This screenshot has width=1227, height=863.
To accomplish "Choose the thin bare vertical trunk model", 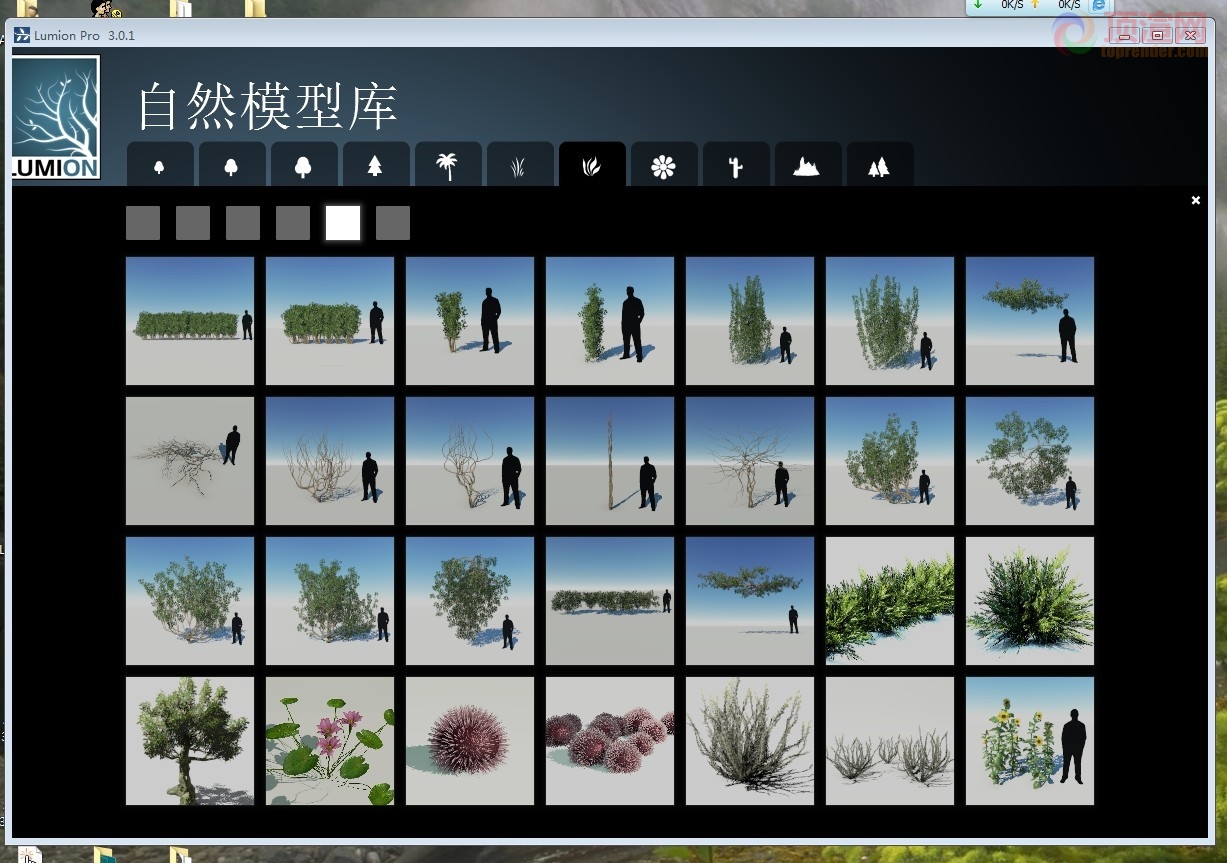I will point(610,461).
